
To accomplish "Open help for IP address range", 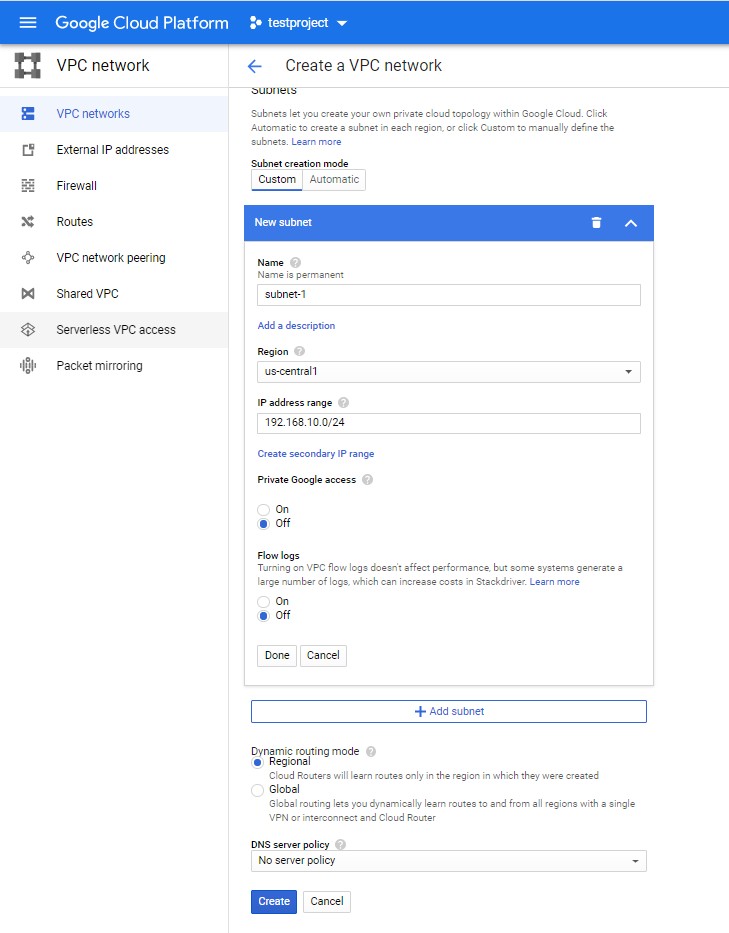I will coord(343,403).
